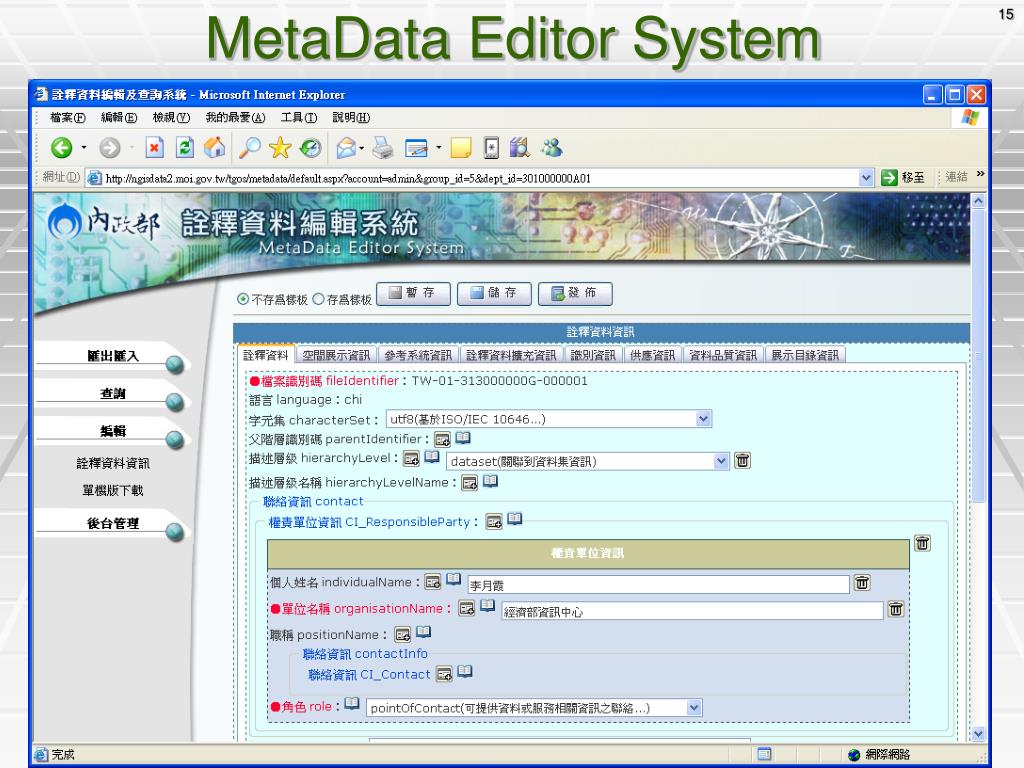Click the 詮釋資料資訊 sidebar link
The image size is (1024, 768).
pos(112,464)
